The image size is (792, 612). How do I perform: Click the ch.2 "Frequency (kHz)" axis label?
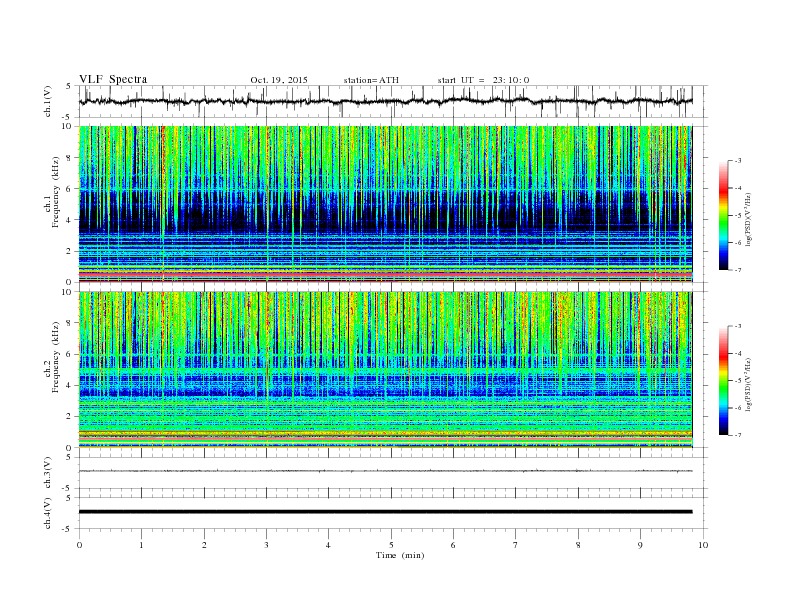click(x=56, y=358)
